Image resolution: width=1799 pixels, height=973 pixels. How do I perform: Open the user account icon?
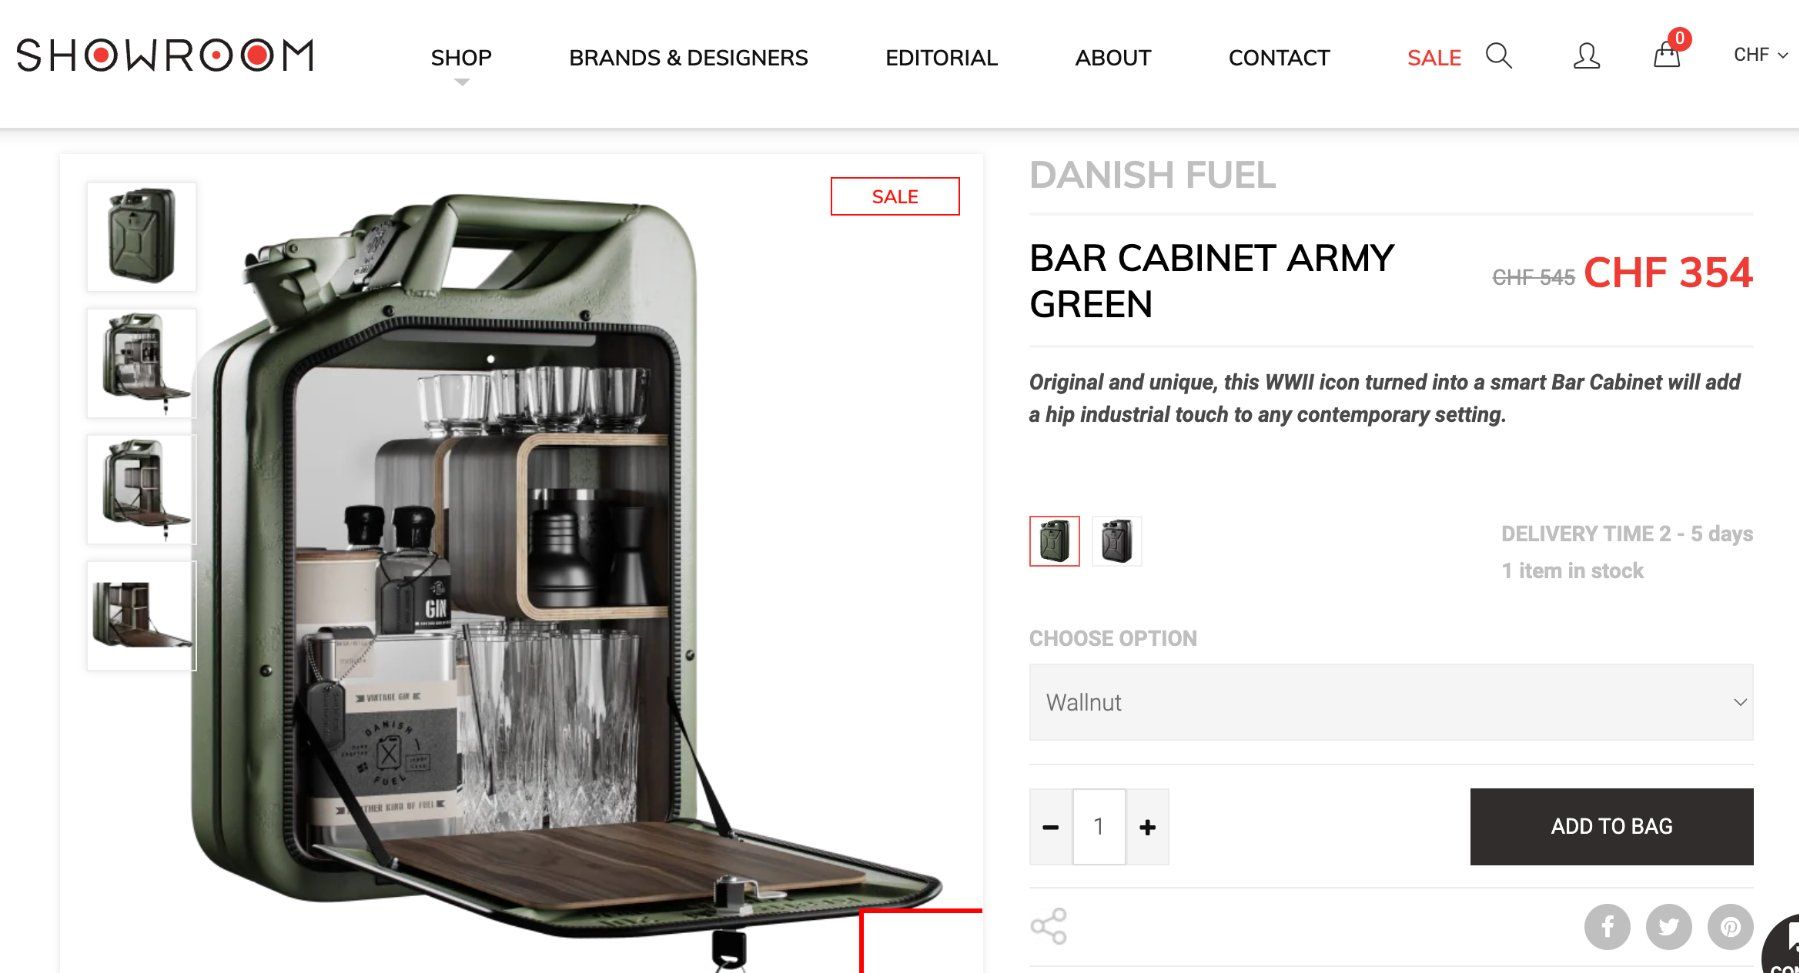click(1586, 56)
